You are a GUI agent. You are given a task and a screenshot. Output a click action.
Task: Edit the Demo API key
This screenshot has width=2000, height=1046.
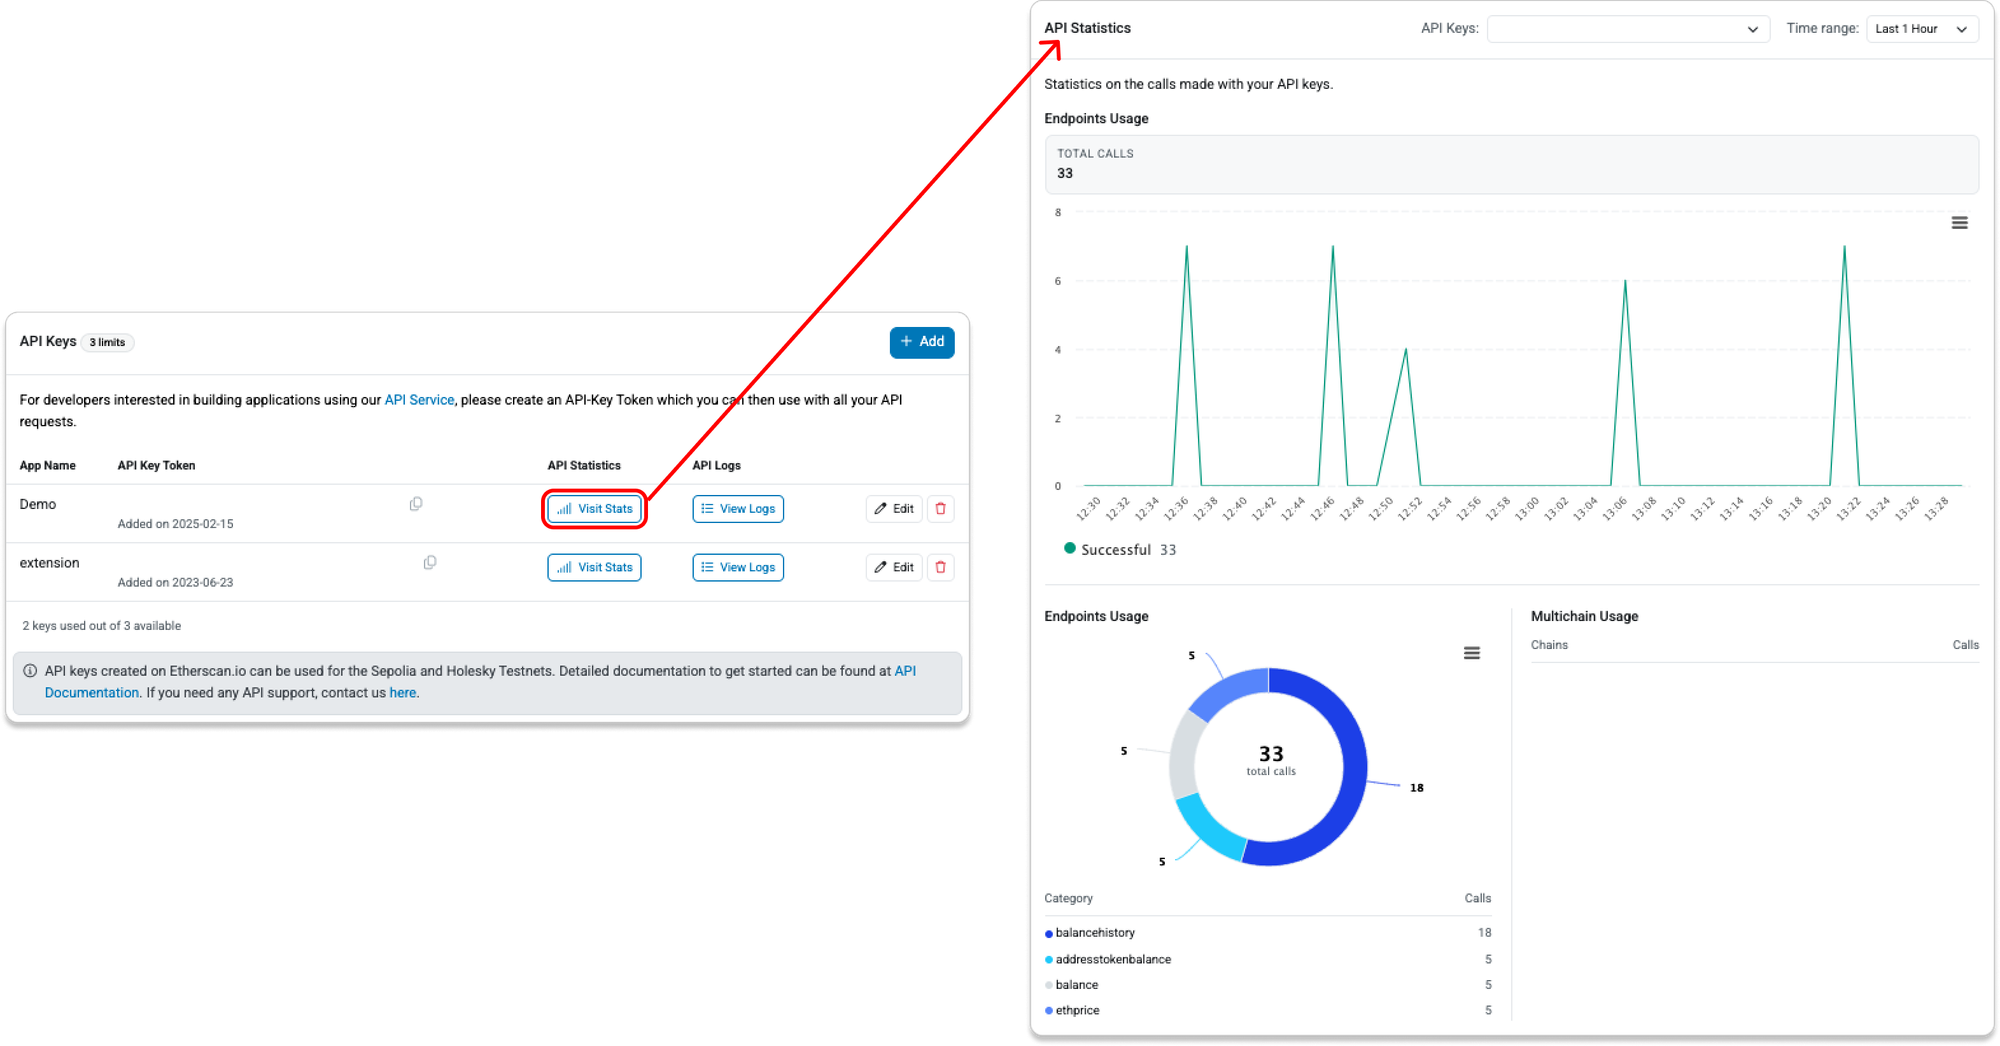(x=894, y=509)
